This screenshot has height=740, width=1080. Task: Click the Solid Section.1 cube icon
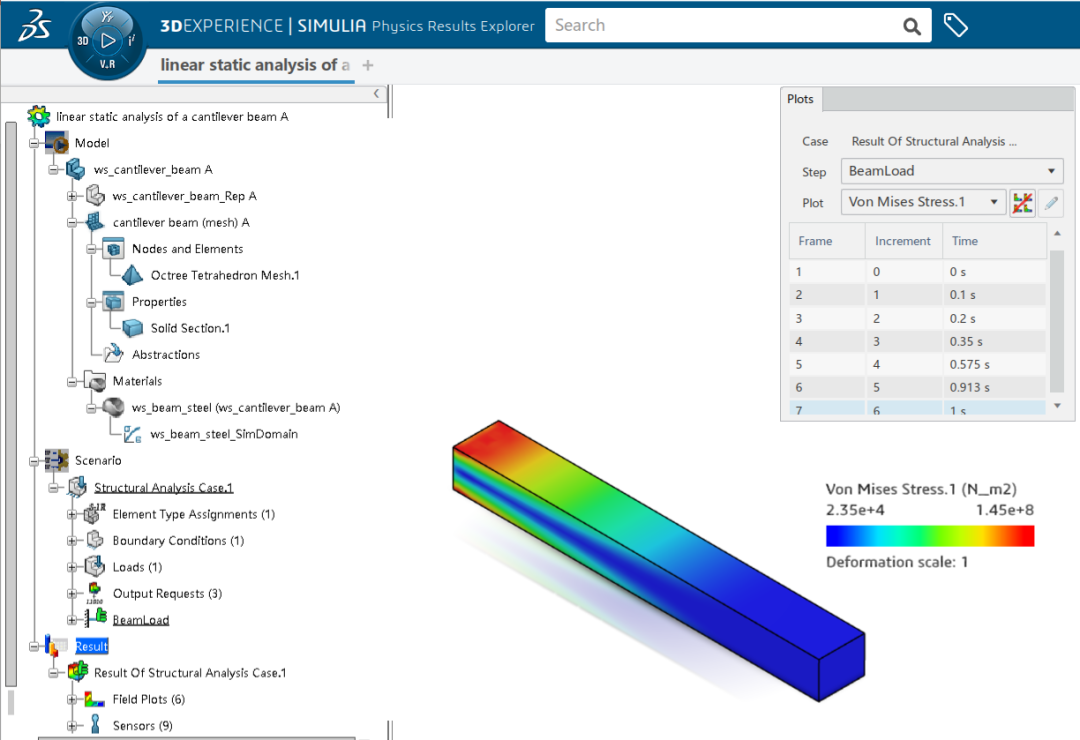133,328
